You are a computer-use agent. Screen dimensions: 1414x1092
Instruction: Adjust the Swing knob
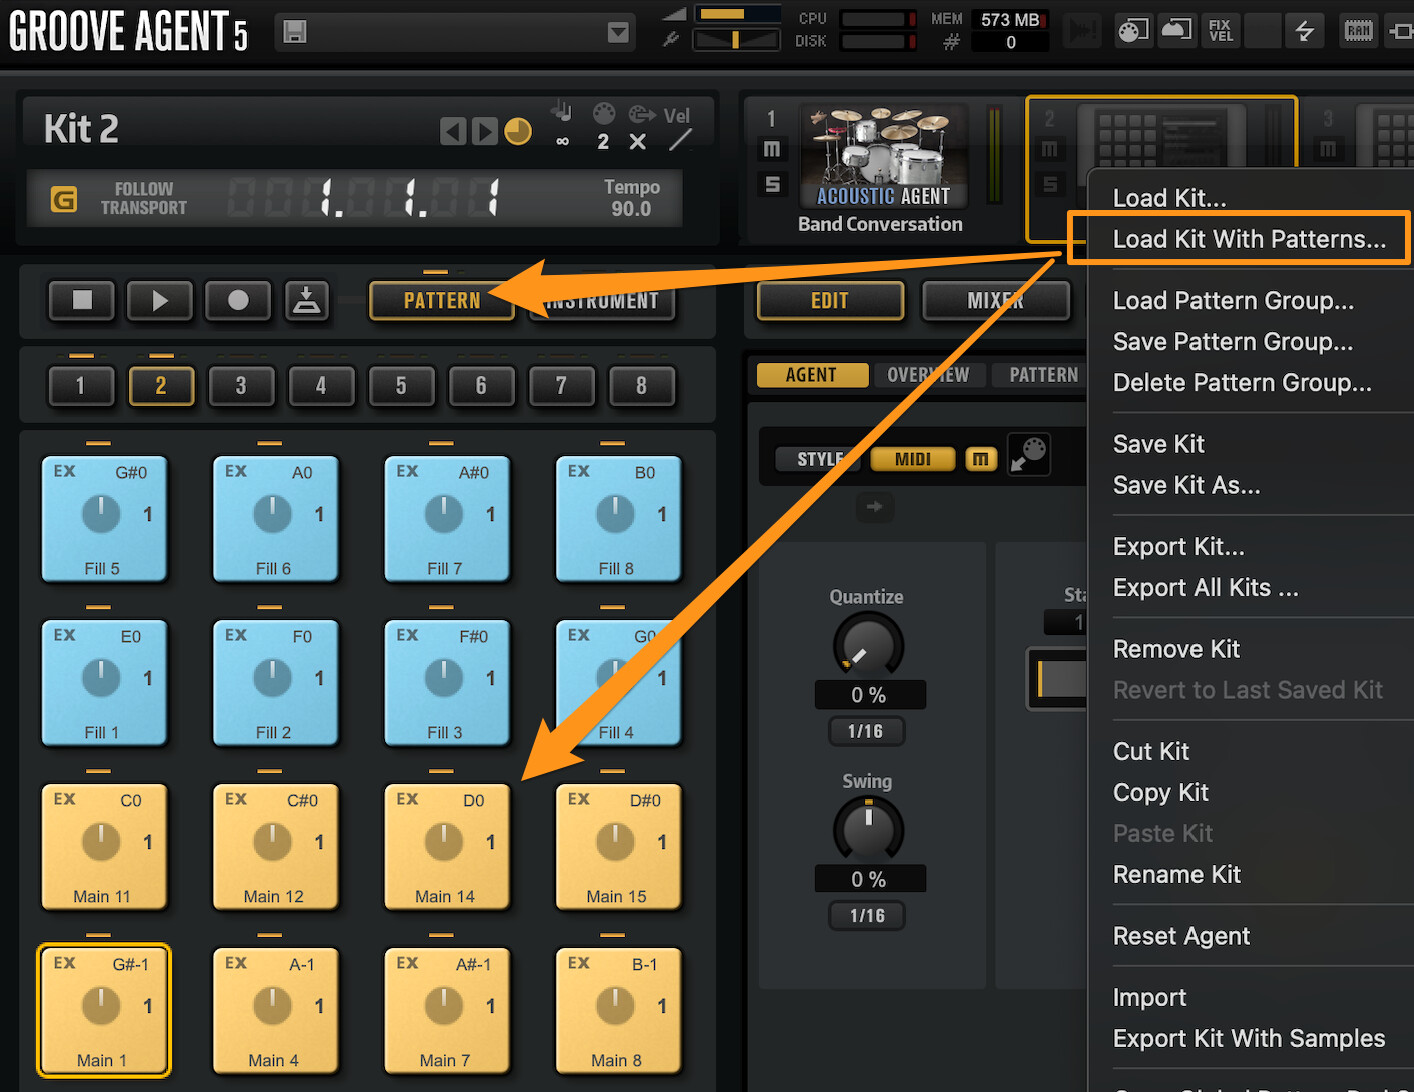[x=867, y=830]
